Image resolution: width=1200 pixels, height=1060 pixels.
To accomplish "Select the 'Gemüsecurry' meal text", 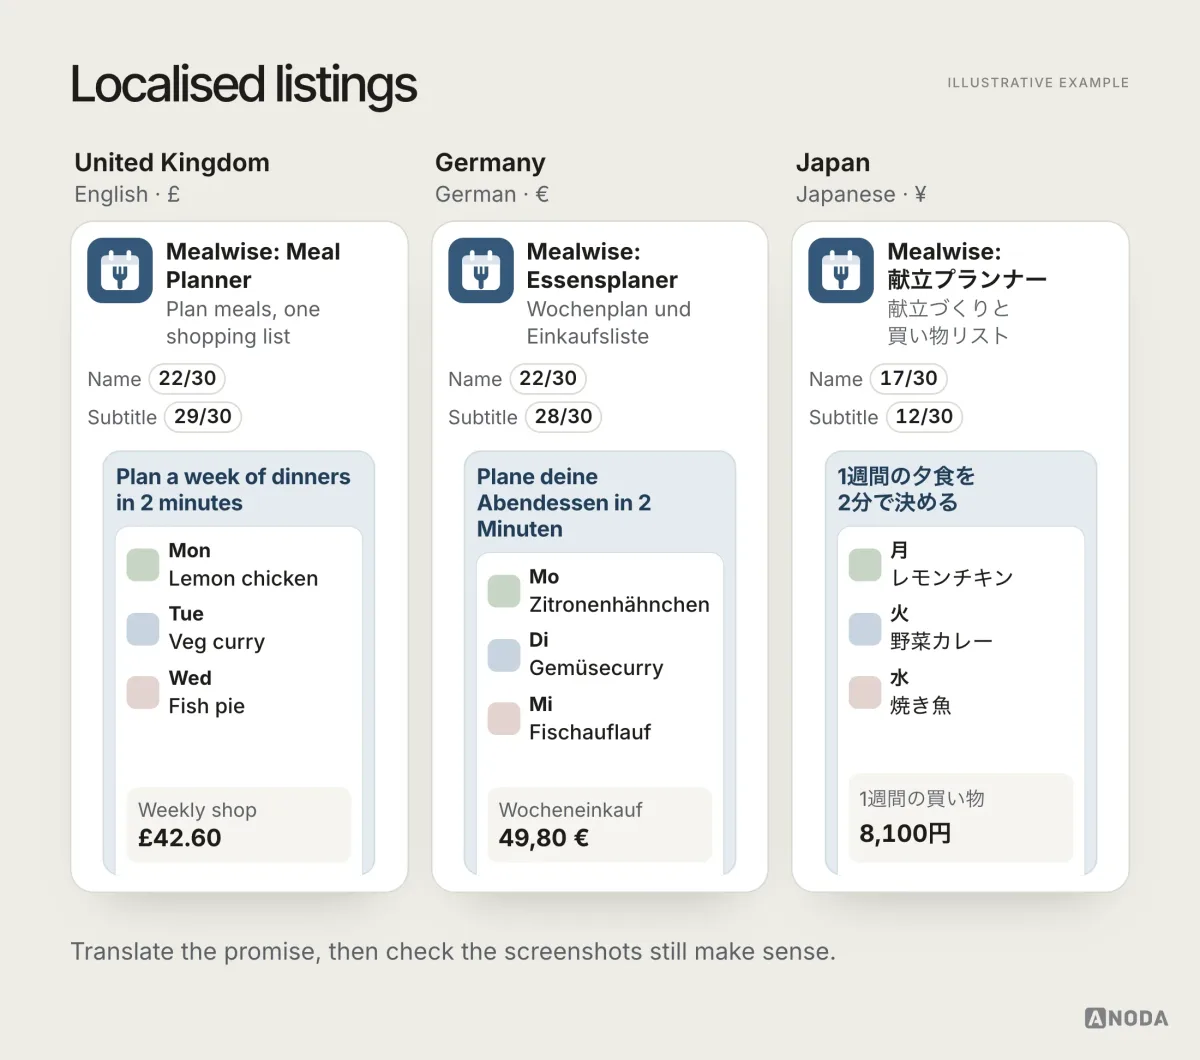I will click(596, 668).
